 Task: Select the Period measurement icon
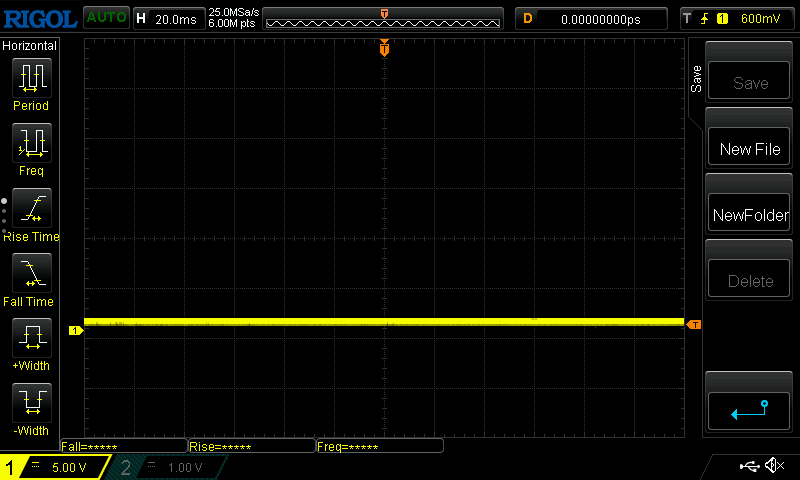[31, 79]
